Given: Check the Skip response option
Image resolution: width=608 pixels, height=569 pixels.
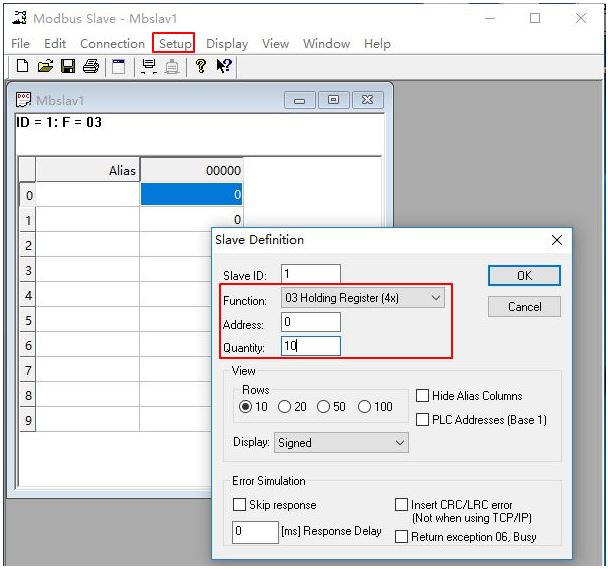Looking at the screenshot, I should click(239, 505).
